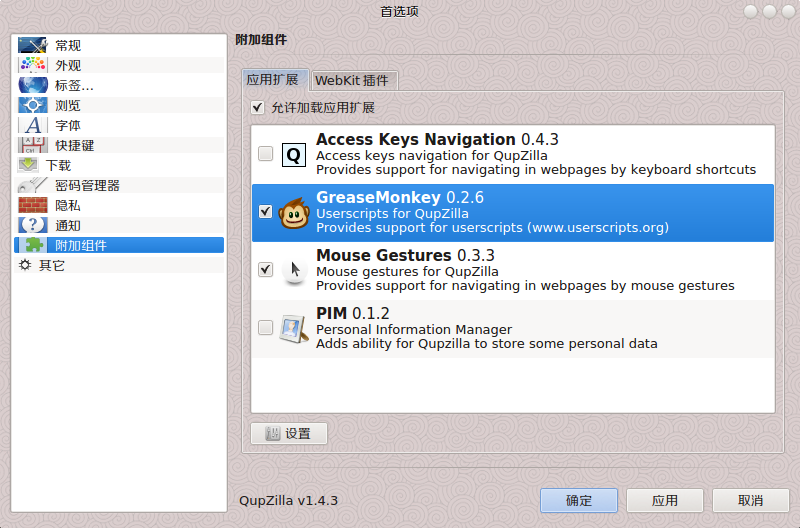
Task: Select the 下载 category label
Action: (x=58, y=165)
